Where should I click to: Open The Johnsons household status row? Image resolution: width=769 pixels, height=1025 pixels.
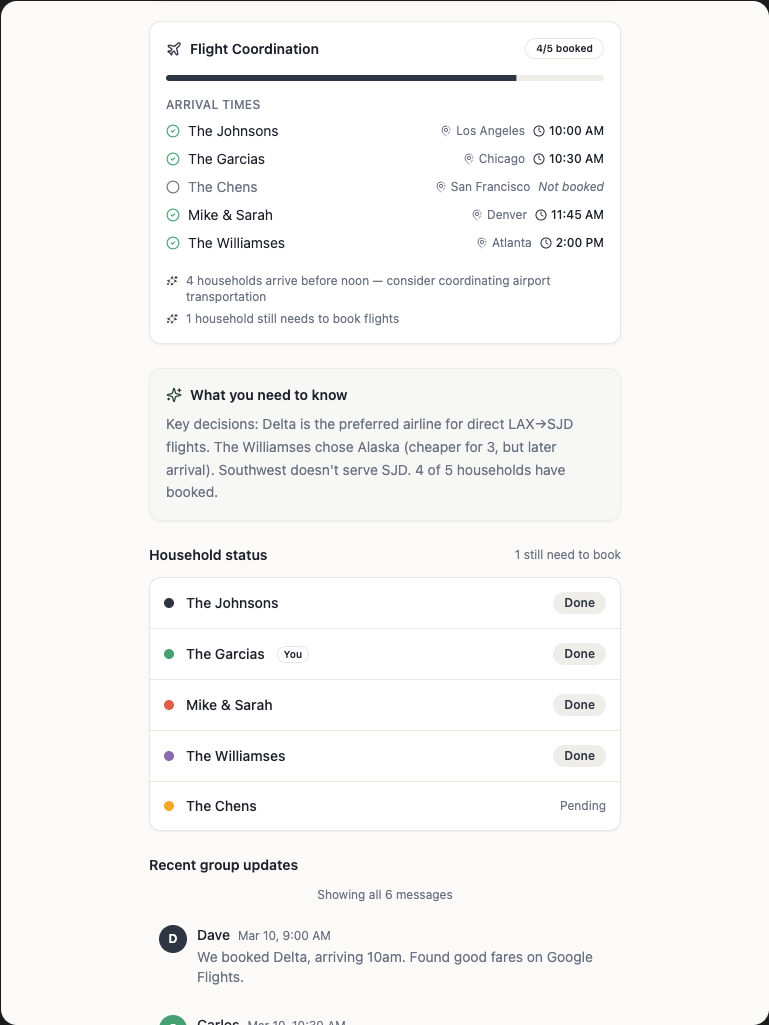(385, 603)
